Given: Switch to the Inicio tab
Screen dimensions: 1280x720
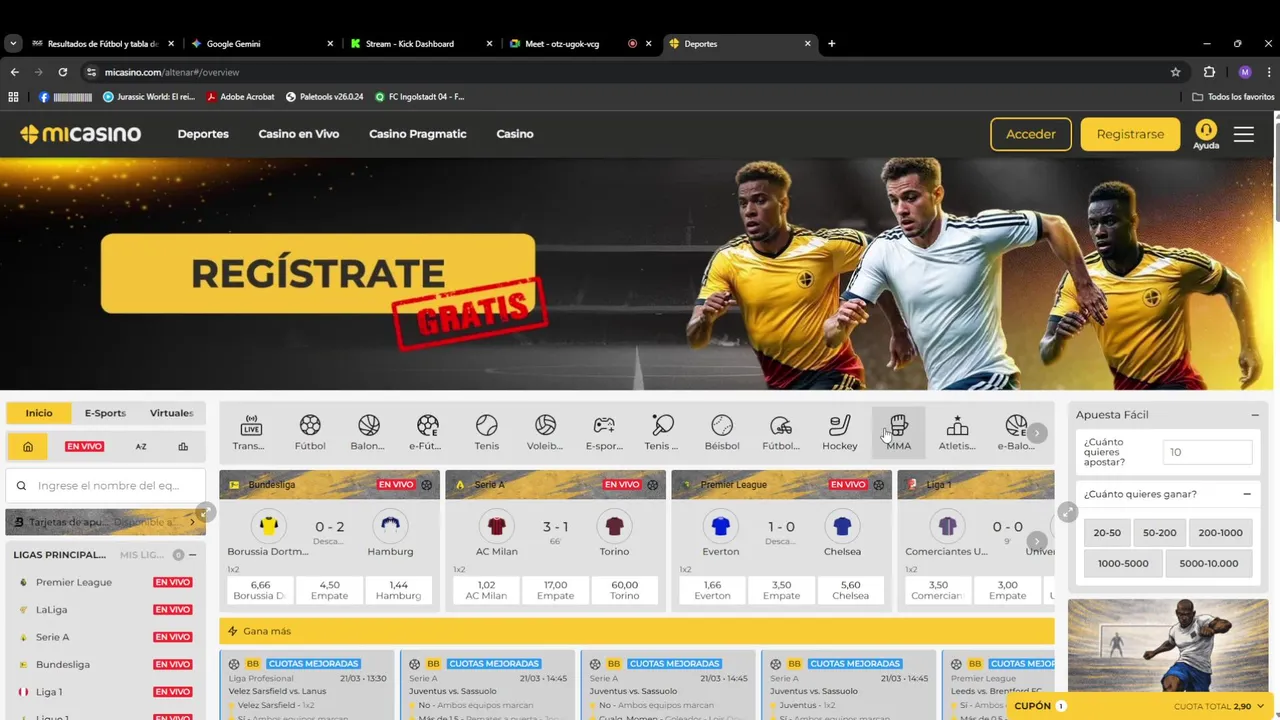Looking at the screenshot, I should [39, 413].
